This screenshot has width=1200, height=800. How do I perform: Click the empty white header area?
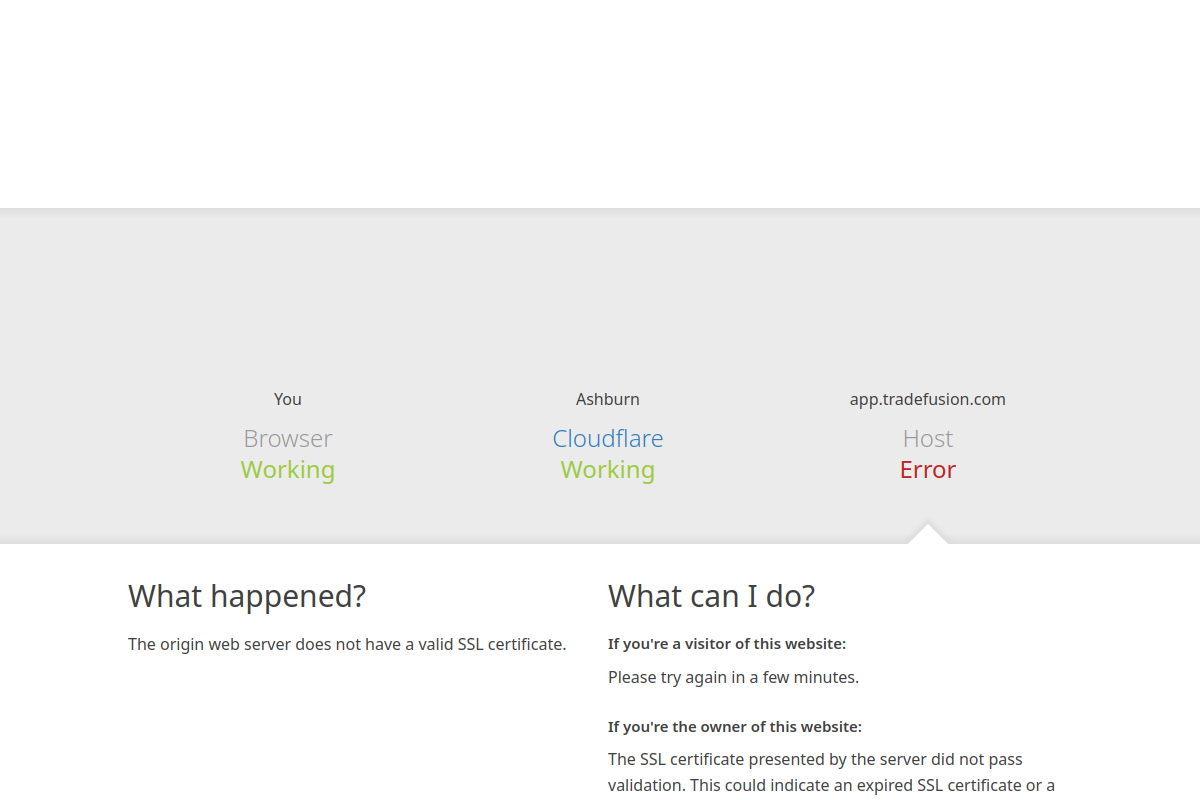600,100
